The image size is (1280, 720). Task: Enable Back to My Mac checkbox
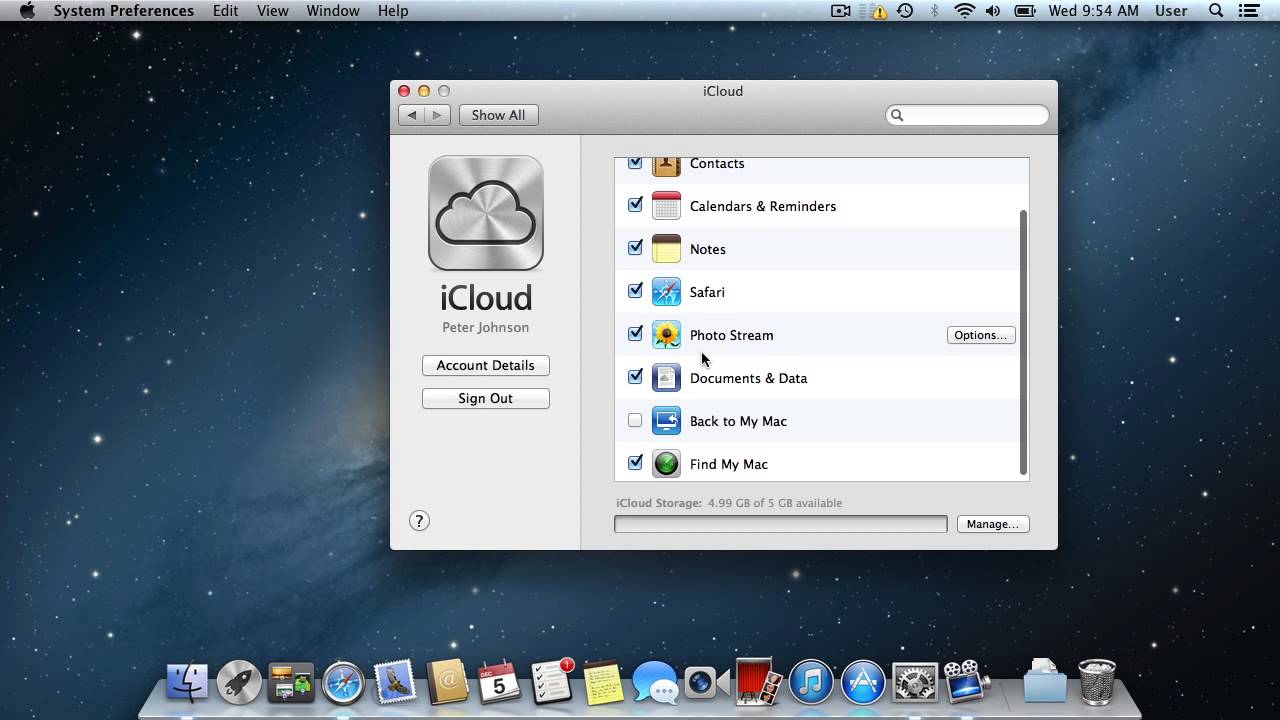pyautogui.click(x=635, y=421)
